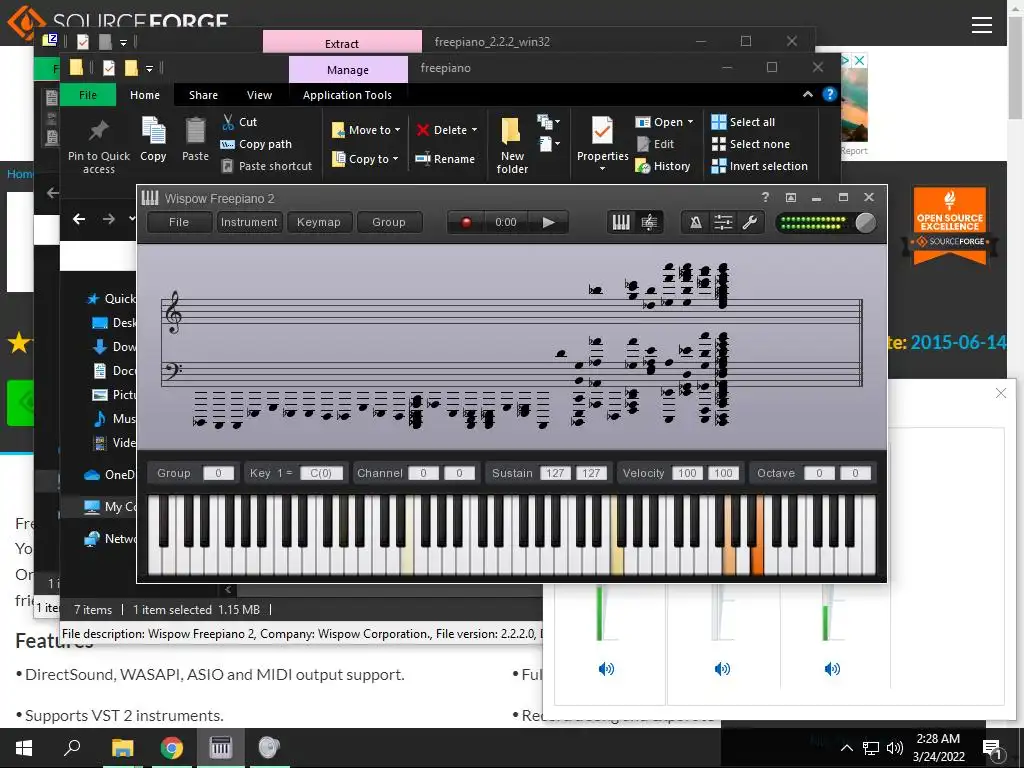Click the second Octave value field
Screen dimensions: 1024x768
854,473
